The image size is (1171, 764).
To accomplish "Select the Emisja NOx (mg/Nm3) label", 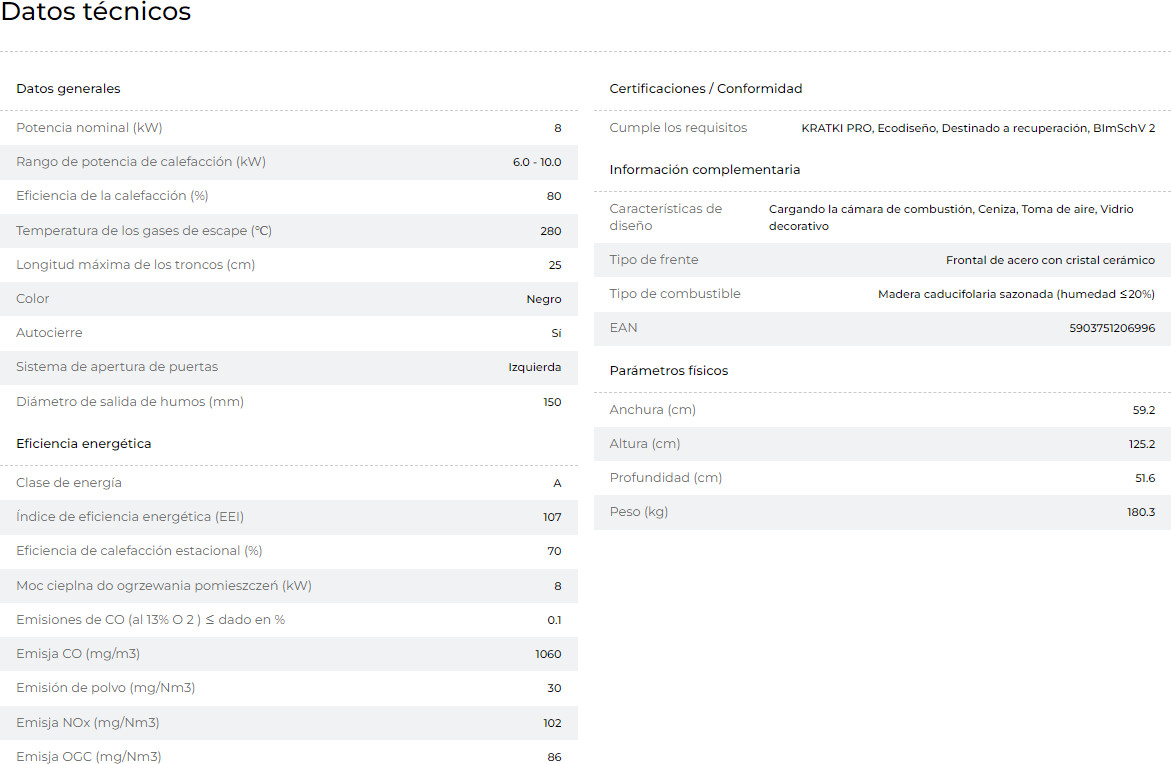I will coord(88,723).
